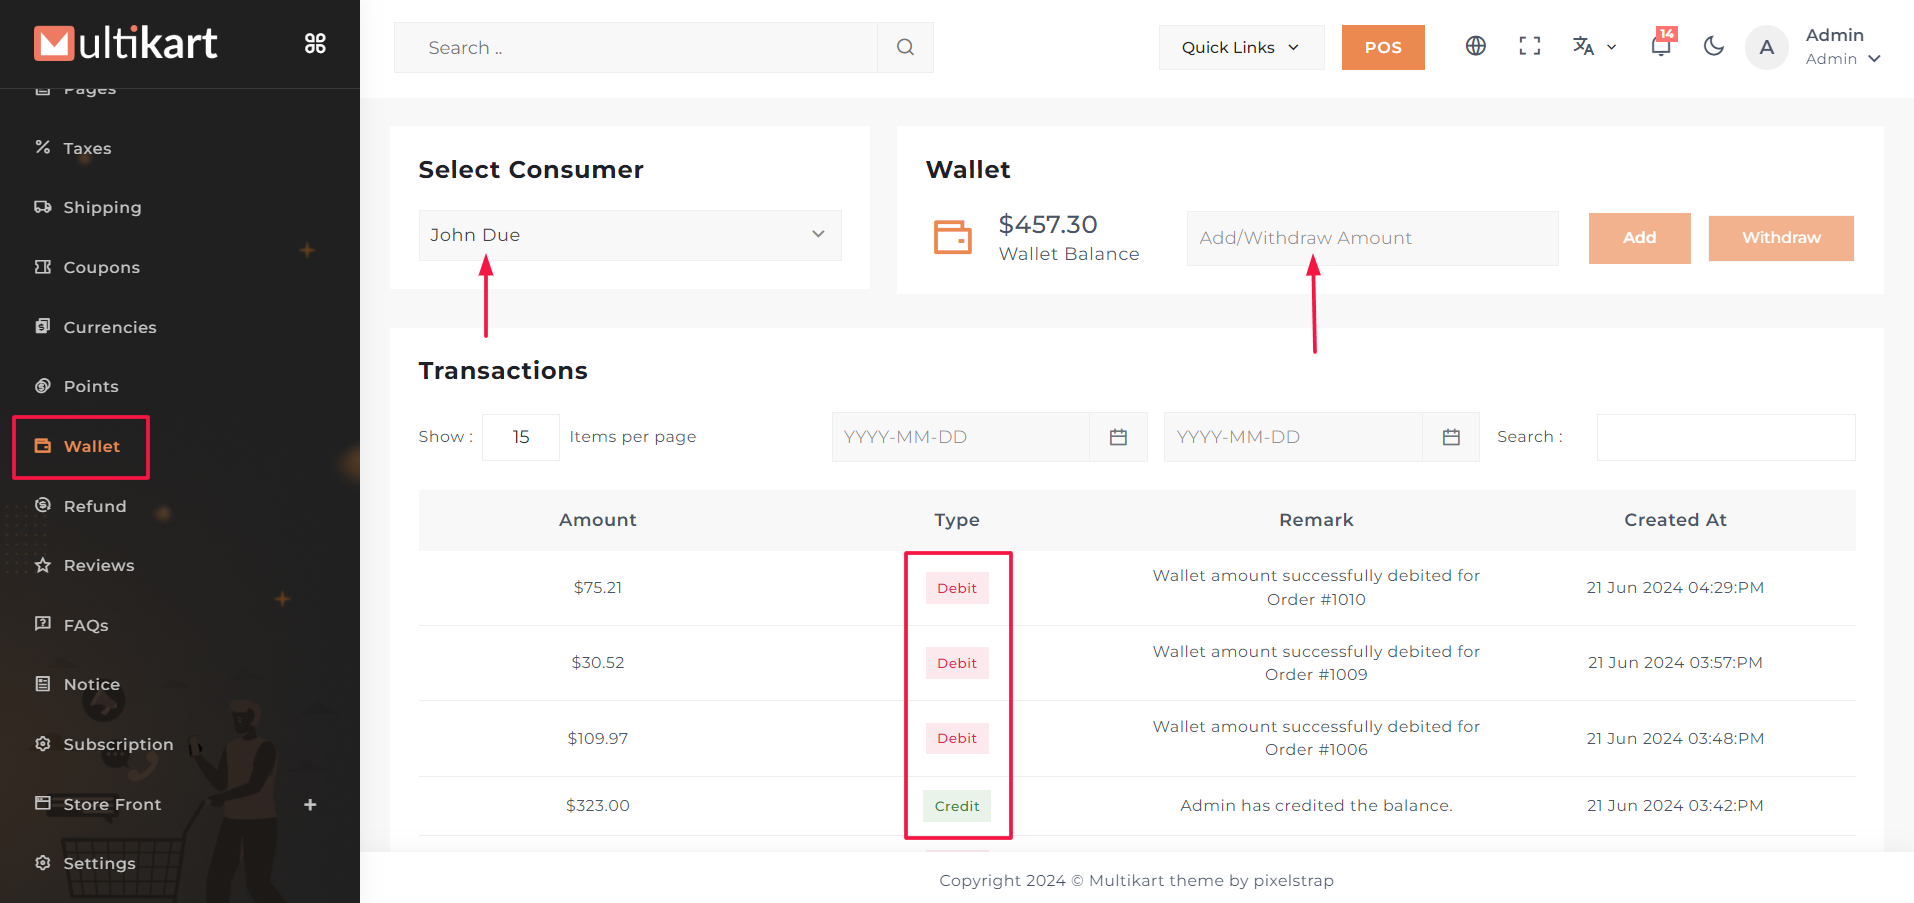Open the John Due consumer dropdown
1914x903 pixels.
point(629,235)
